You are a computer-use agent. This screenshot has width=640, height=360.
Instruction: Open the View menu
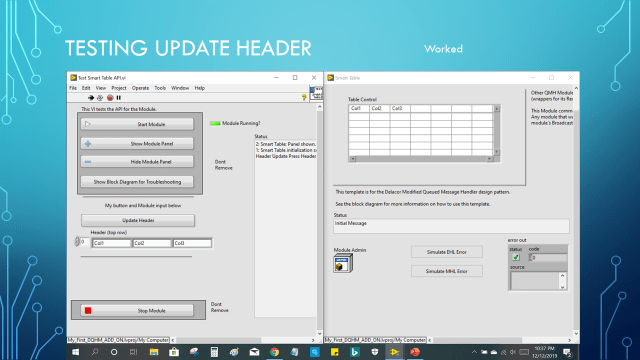100,88
